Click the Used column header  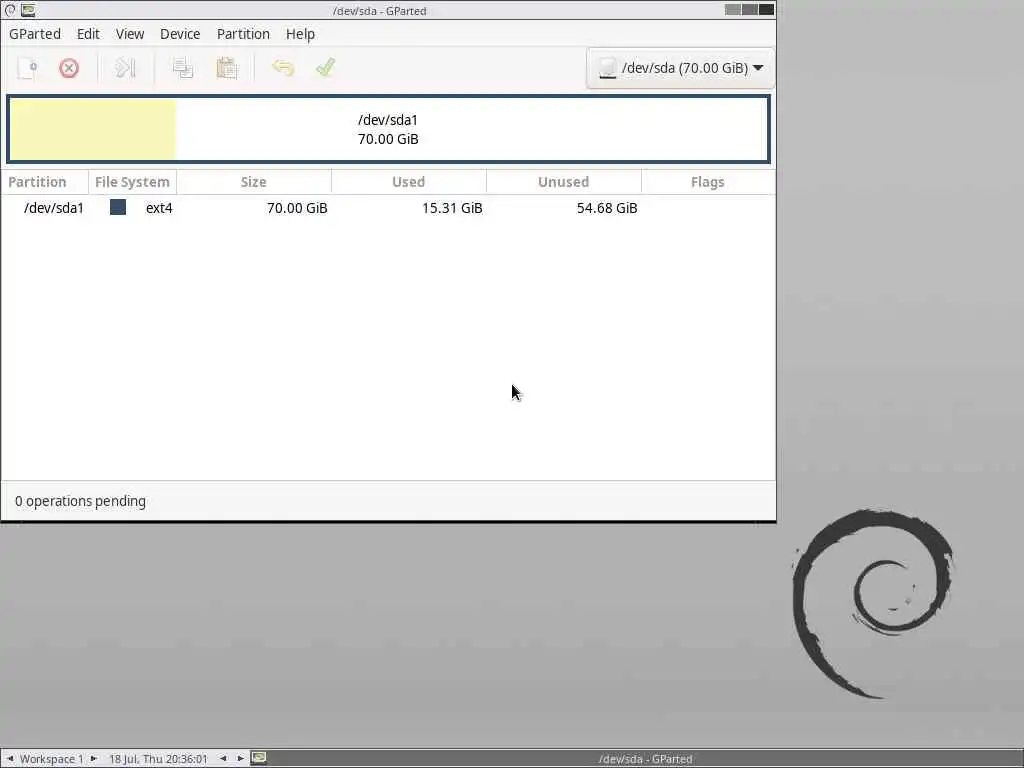(x=408, y=182)
